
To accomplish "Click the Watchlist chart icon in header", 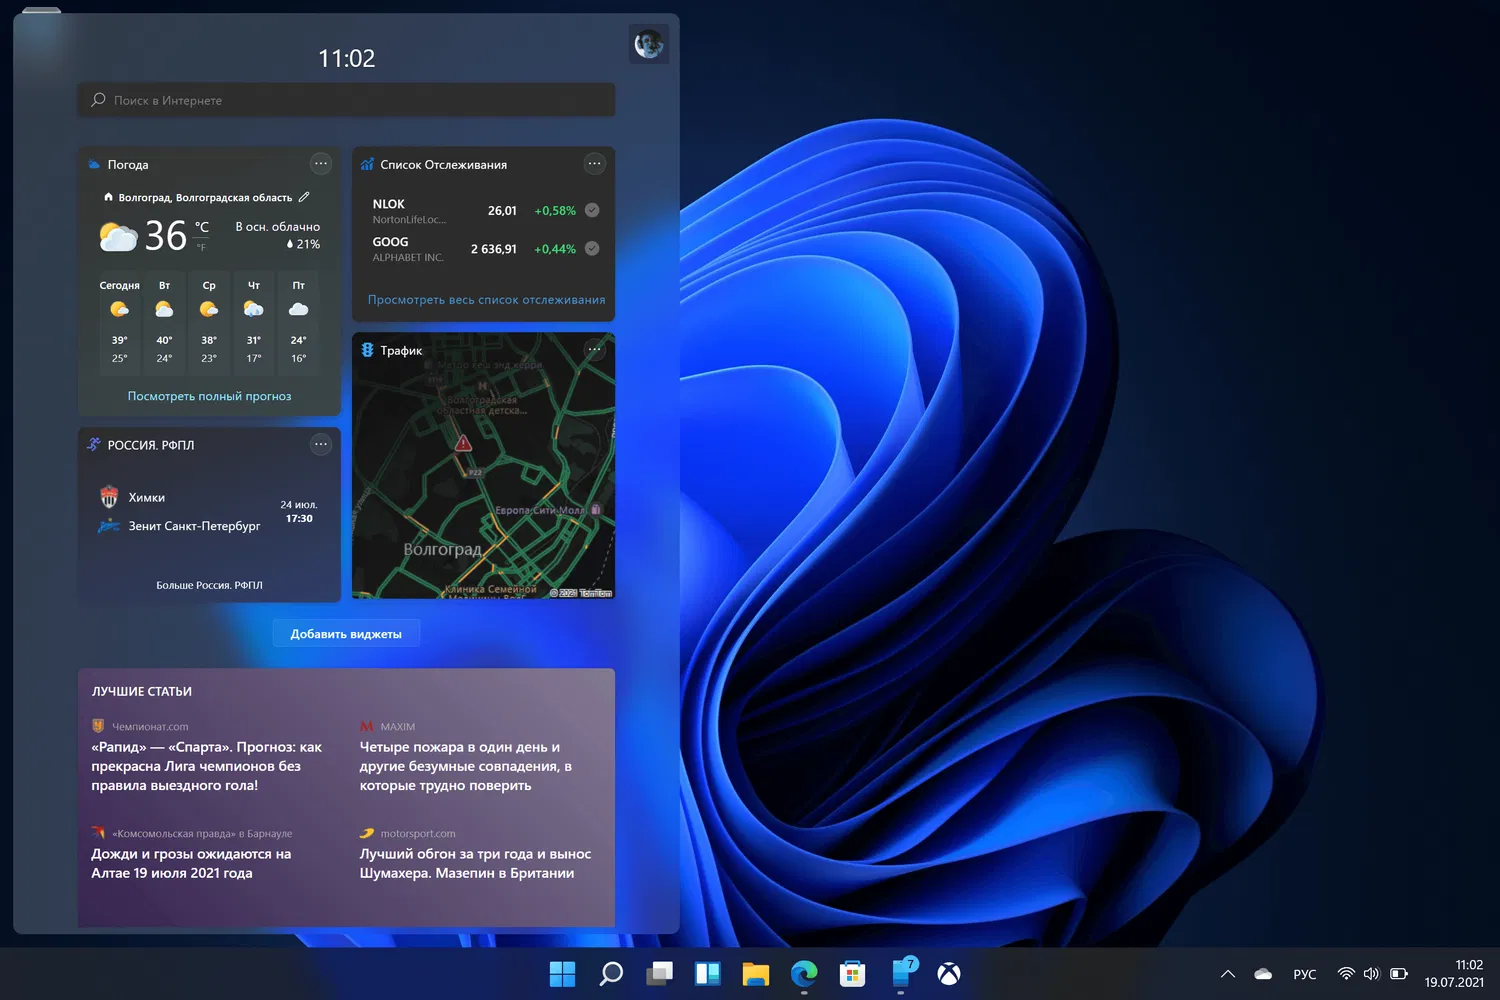I will pos(367,165).
